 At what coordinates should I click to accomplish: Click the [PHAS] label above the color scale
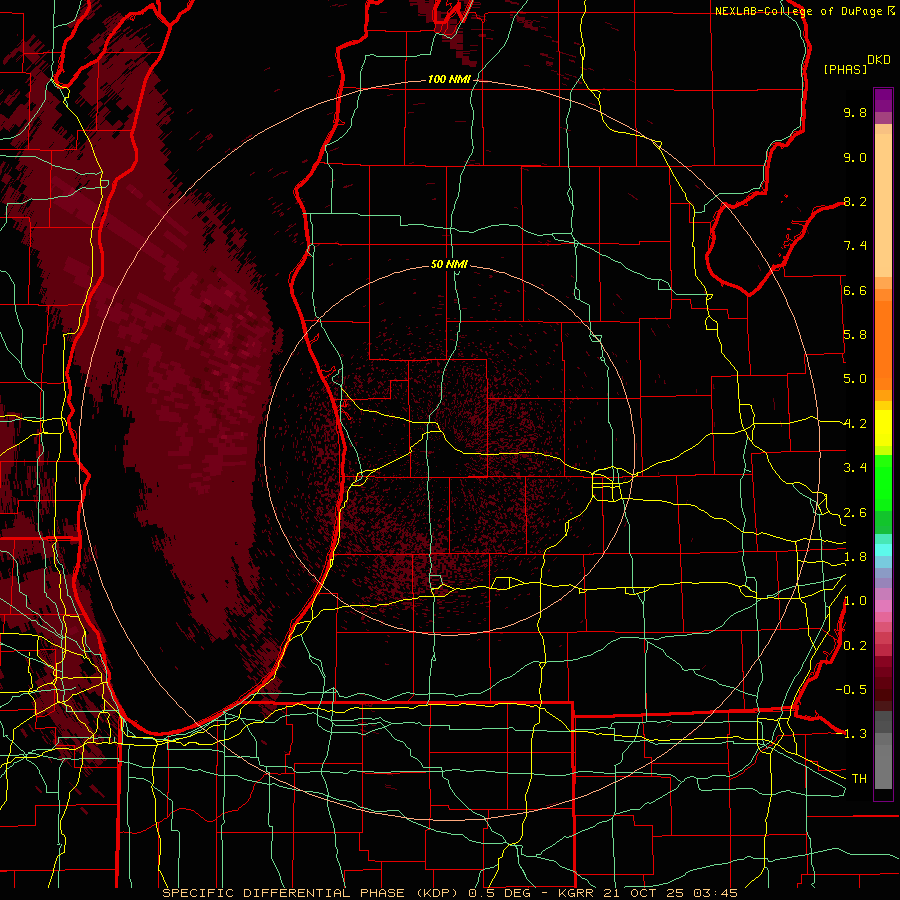(x=845, y=69)
